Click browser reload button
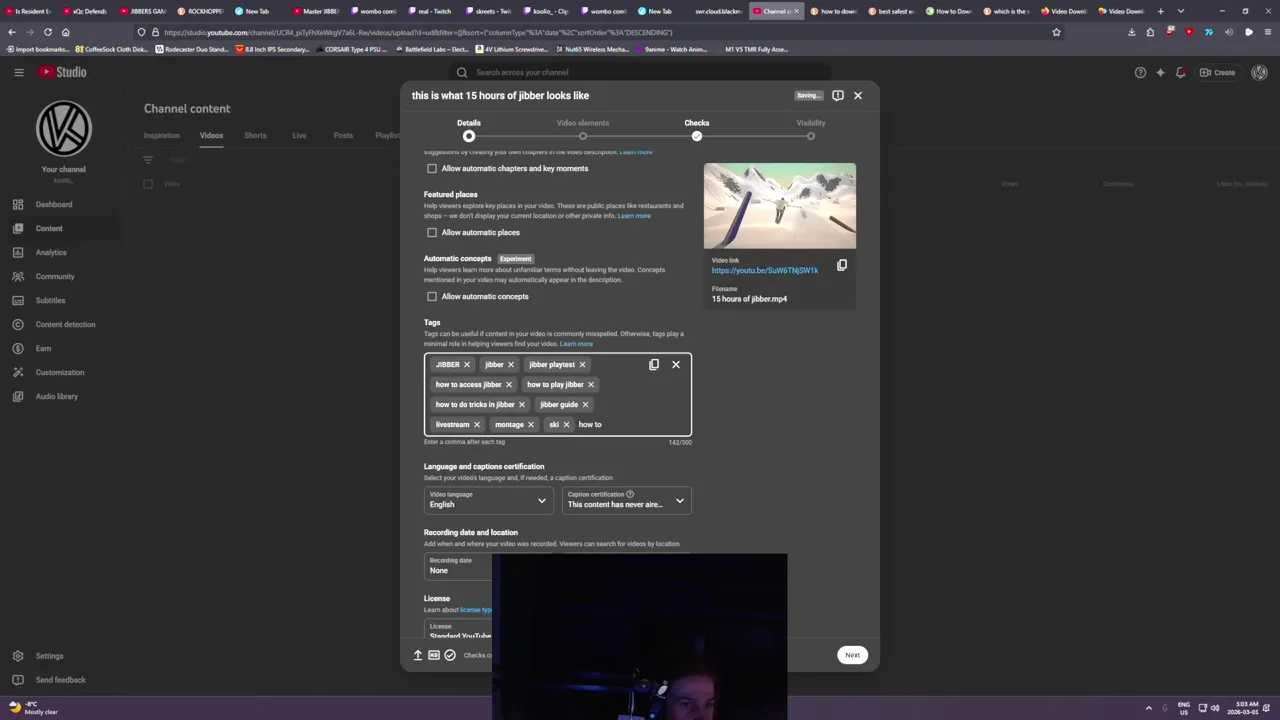The image size is (1280, 720). point(48,32)
